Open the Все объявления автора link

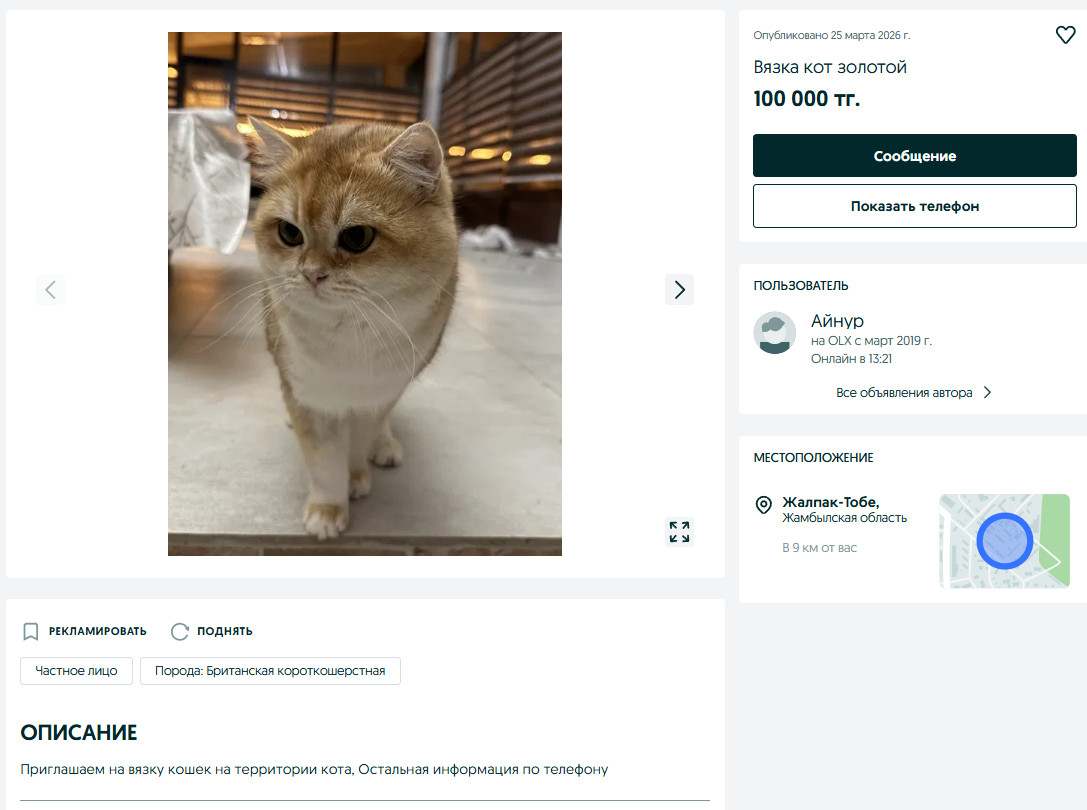[904, 393]
